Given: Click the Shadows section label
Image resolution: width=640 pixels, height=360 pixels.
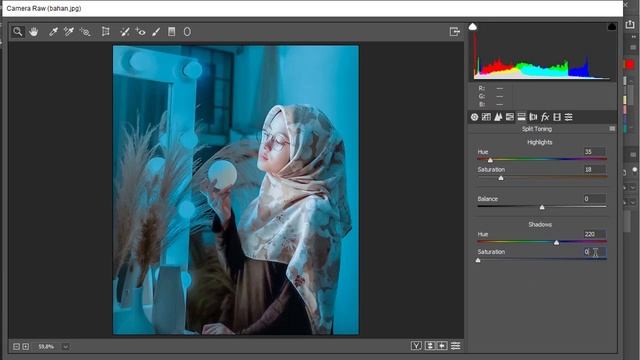Looking at the screenshot, I should coord(540,224).
